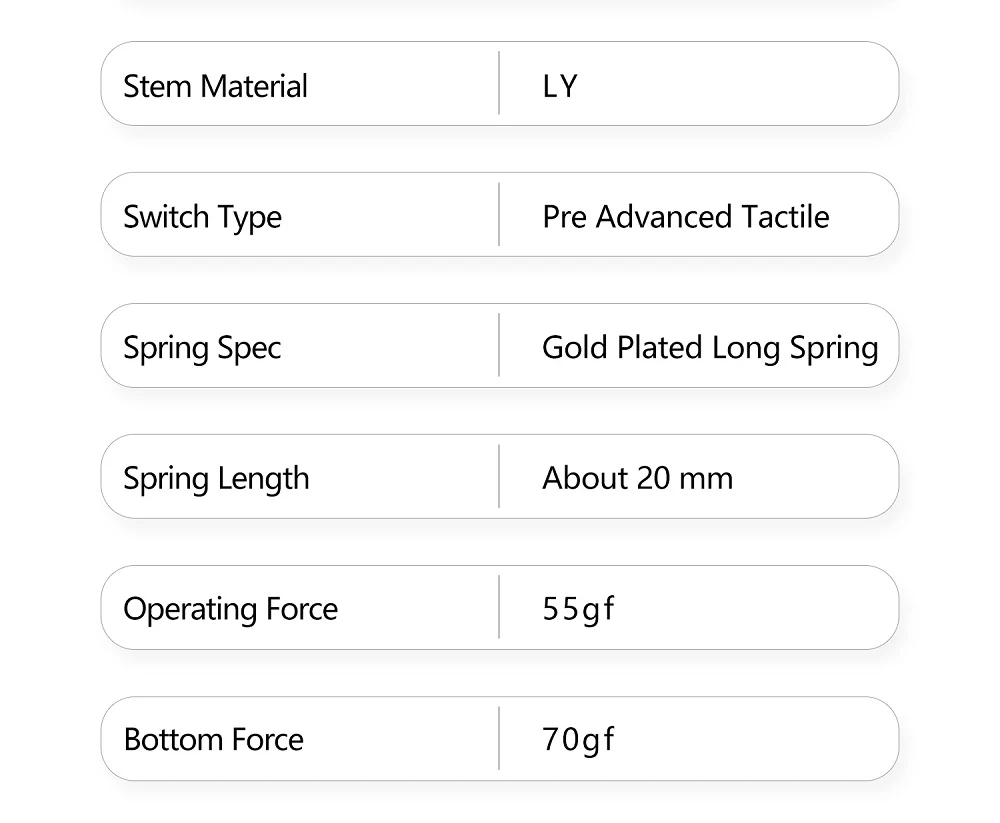Image resolution: width=1000 pixels, height=823 pixels.
Task: Click the Stem Material label
Action: click(215, 86)
